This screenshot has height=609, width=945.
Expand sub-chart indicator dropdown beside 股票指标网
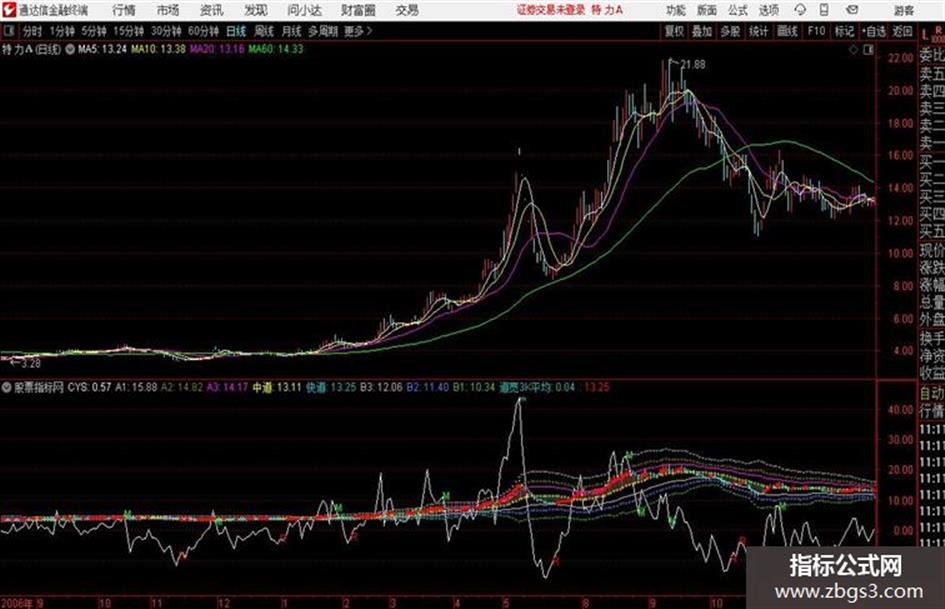tap(7, 387)
